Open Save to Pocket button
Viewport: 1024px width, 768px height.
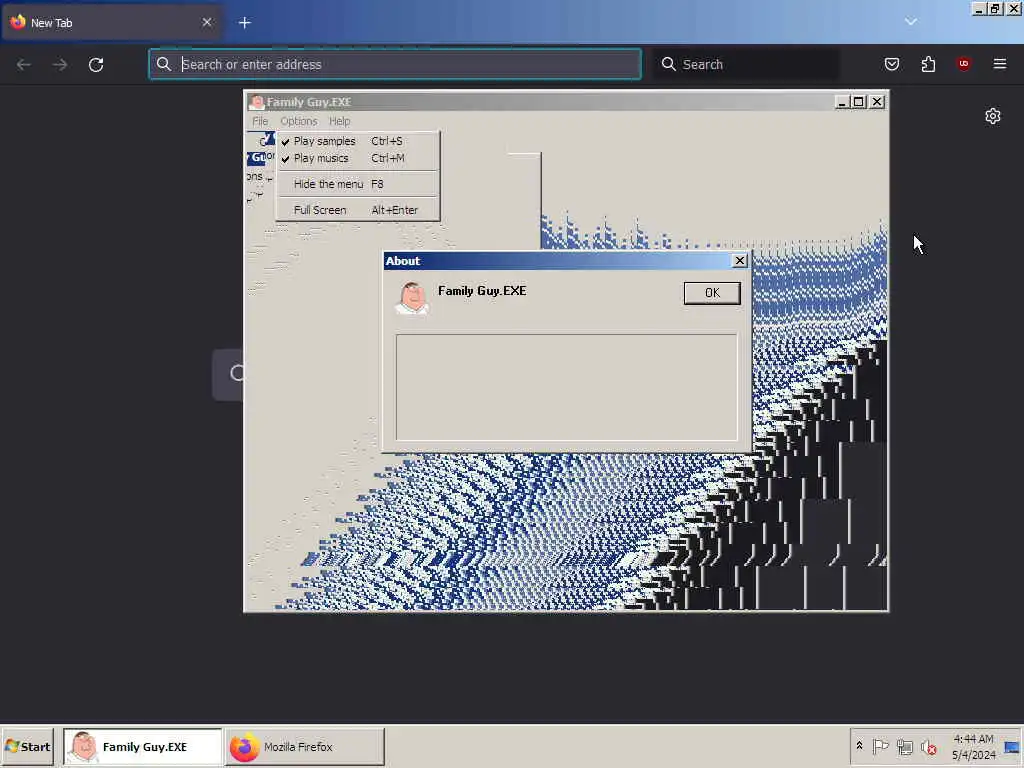(891, 64)
